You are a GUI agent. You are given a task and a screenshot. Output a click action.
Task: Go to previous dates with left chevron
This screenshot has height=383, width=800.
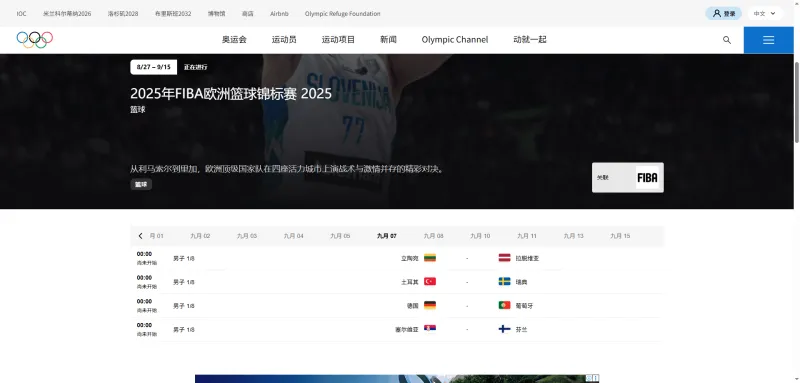140,236
